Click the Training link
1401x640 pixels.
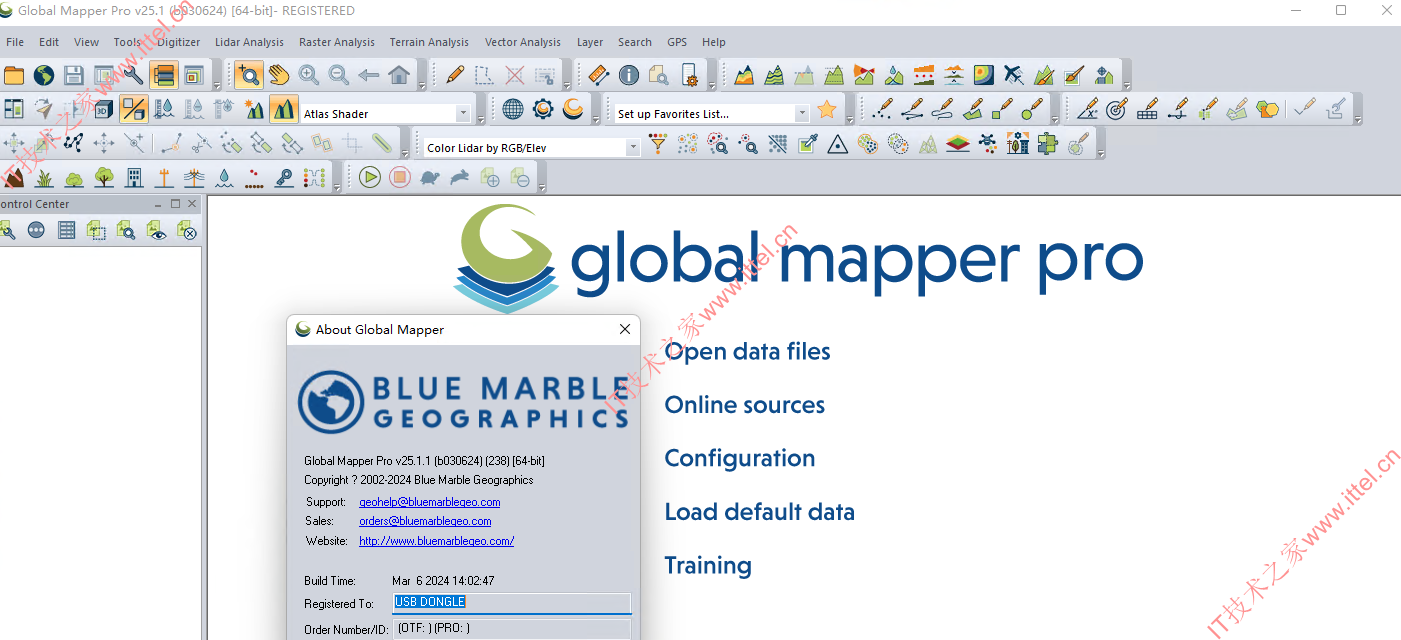[708, 566]
